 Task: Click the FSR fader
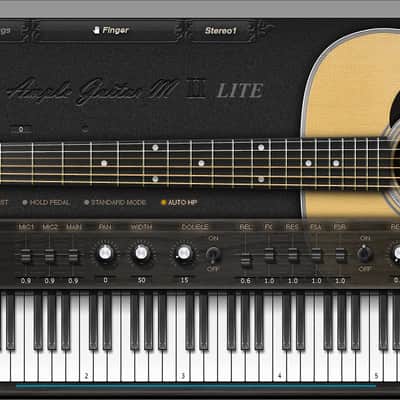(340, 255)
